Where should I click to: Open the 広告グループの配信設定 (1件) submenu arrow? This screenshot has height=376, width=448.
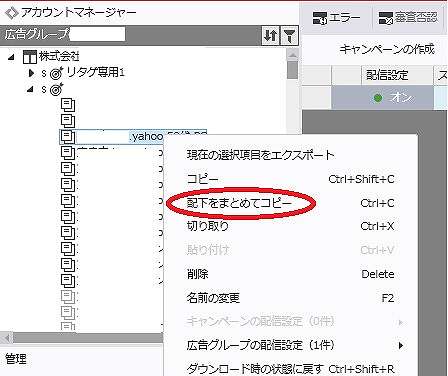(401, 346)
